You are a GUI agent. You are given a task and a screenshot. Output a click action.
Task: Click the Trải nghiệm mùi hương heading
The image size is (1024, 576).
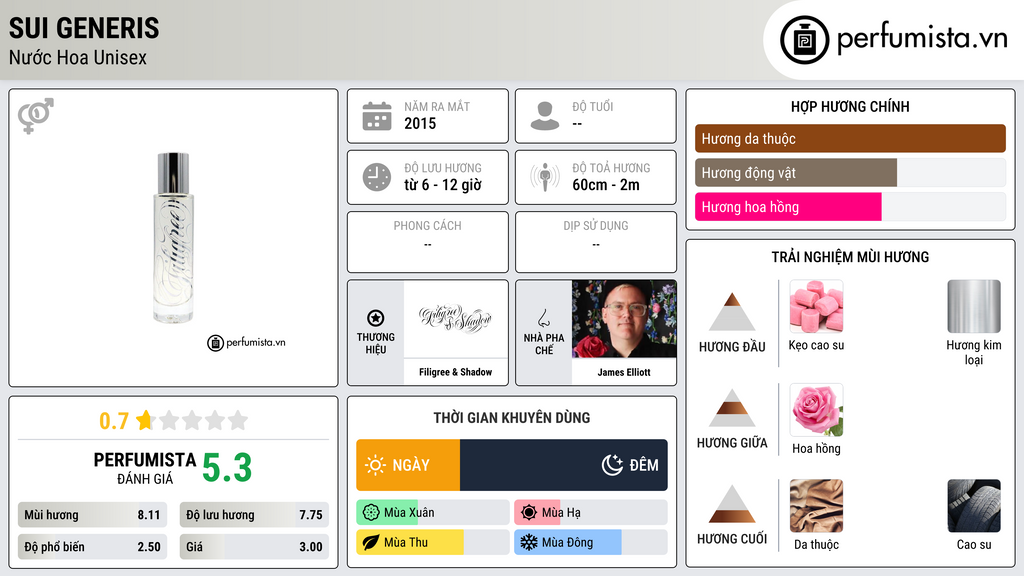tap(850, 257)
